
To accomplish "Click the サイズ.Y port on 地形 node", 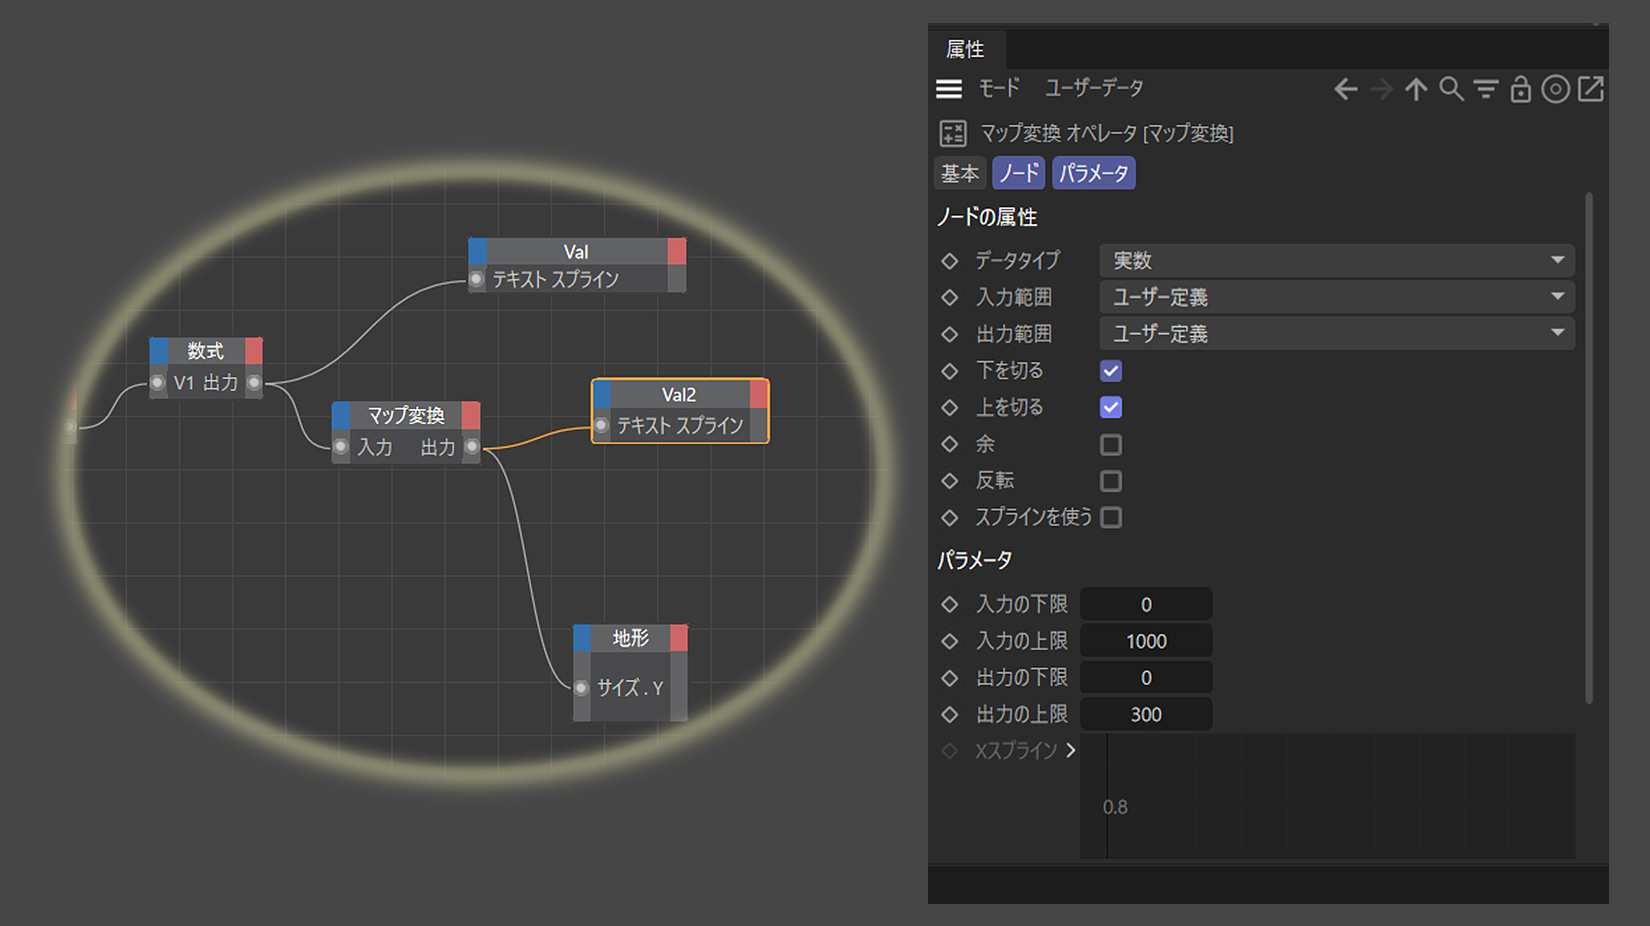I will pos(581,688).
